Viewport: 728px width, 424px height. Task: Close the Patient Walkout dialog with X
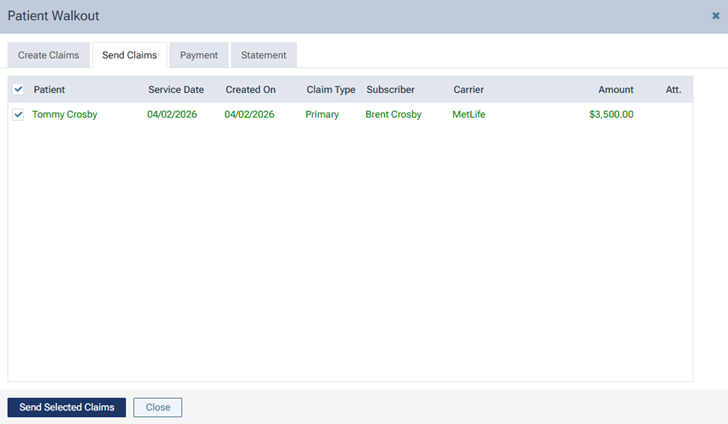tap(714, 16)
